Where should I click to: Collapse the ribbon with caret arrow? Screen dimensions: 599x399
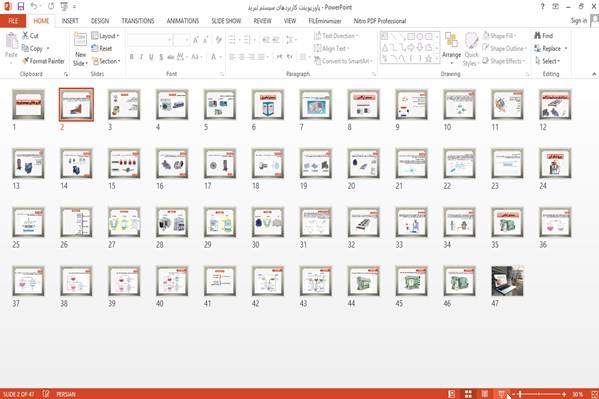594,74
